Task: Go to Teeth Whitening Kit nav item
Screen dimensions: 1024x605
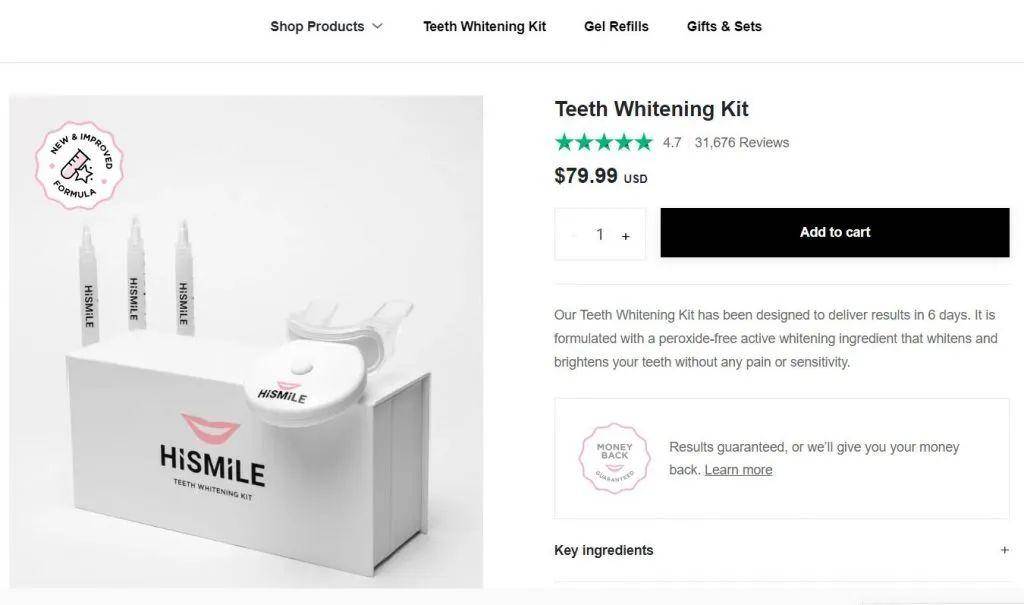Action: 484,27
